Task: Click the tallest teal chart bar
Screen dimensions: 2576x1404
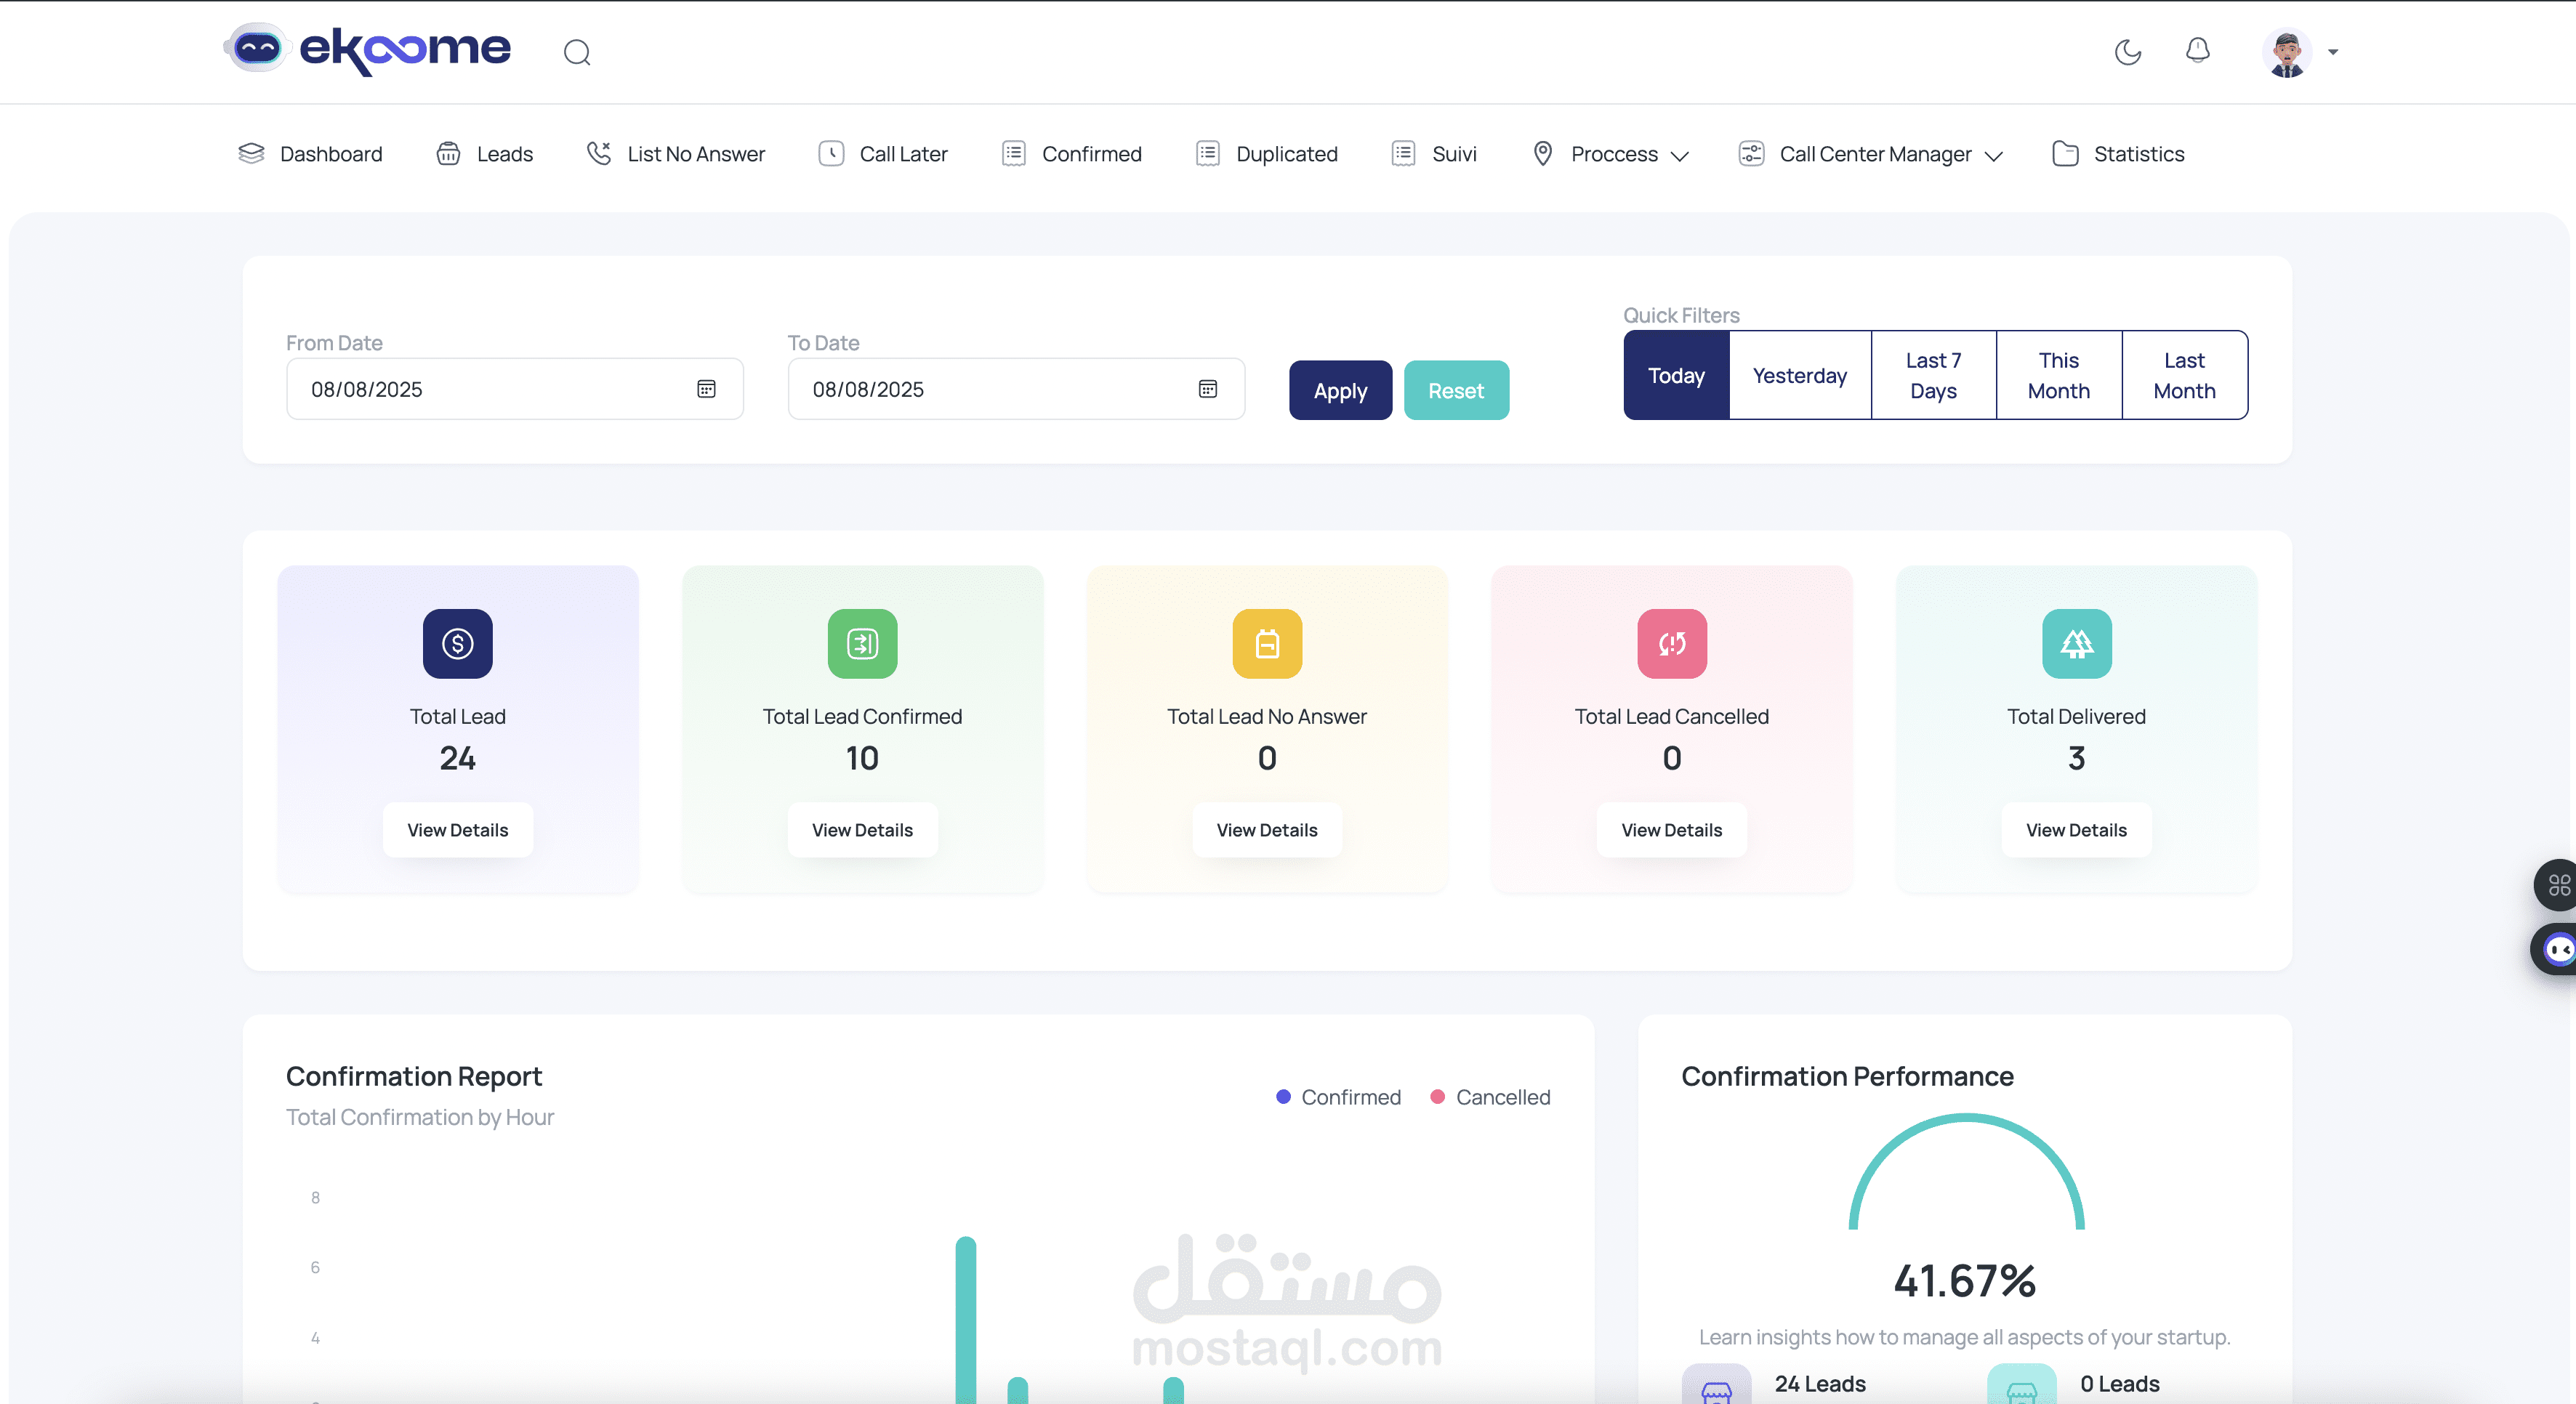Action: tap(966, 1320)
